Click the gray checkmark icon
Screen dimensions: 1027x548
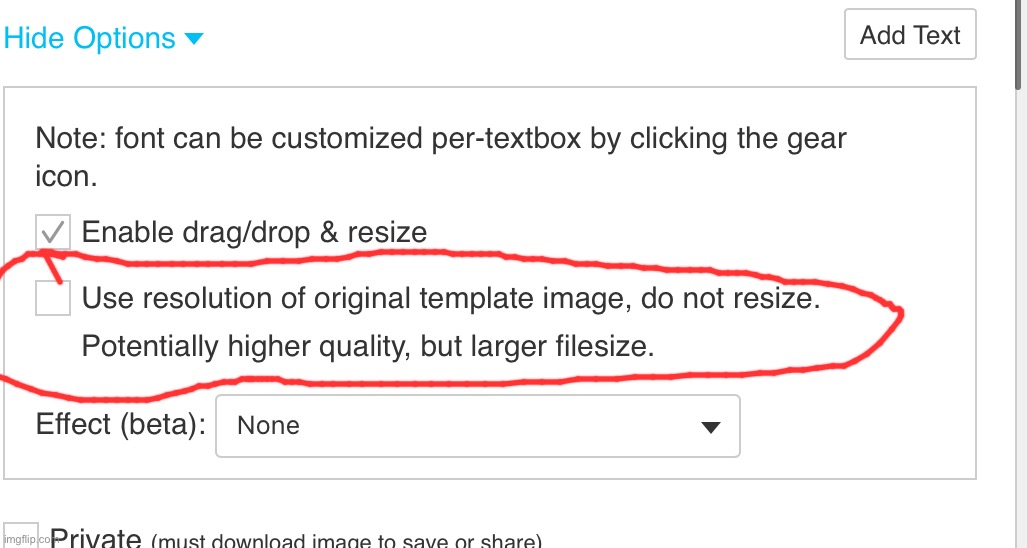click(x=52, y=232)
